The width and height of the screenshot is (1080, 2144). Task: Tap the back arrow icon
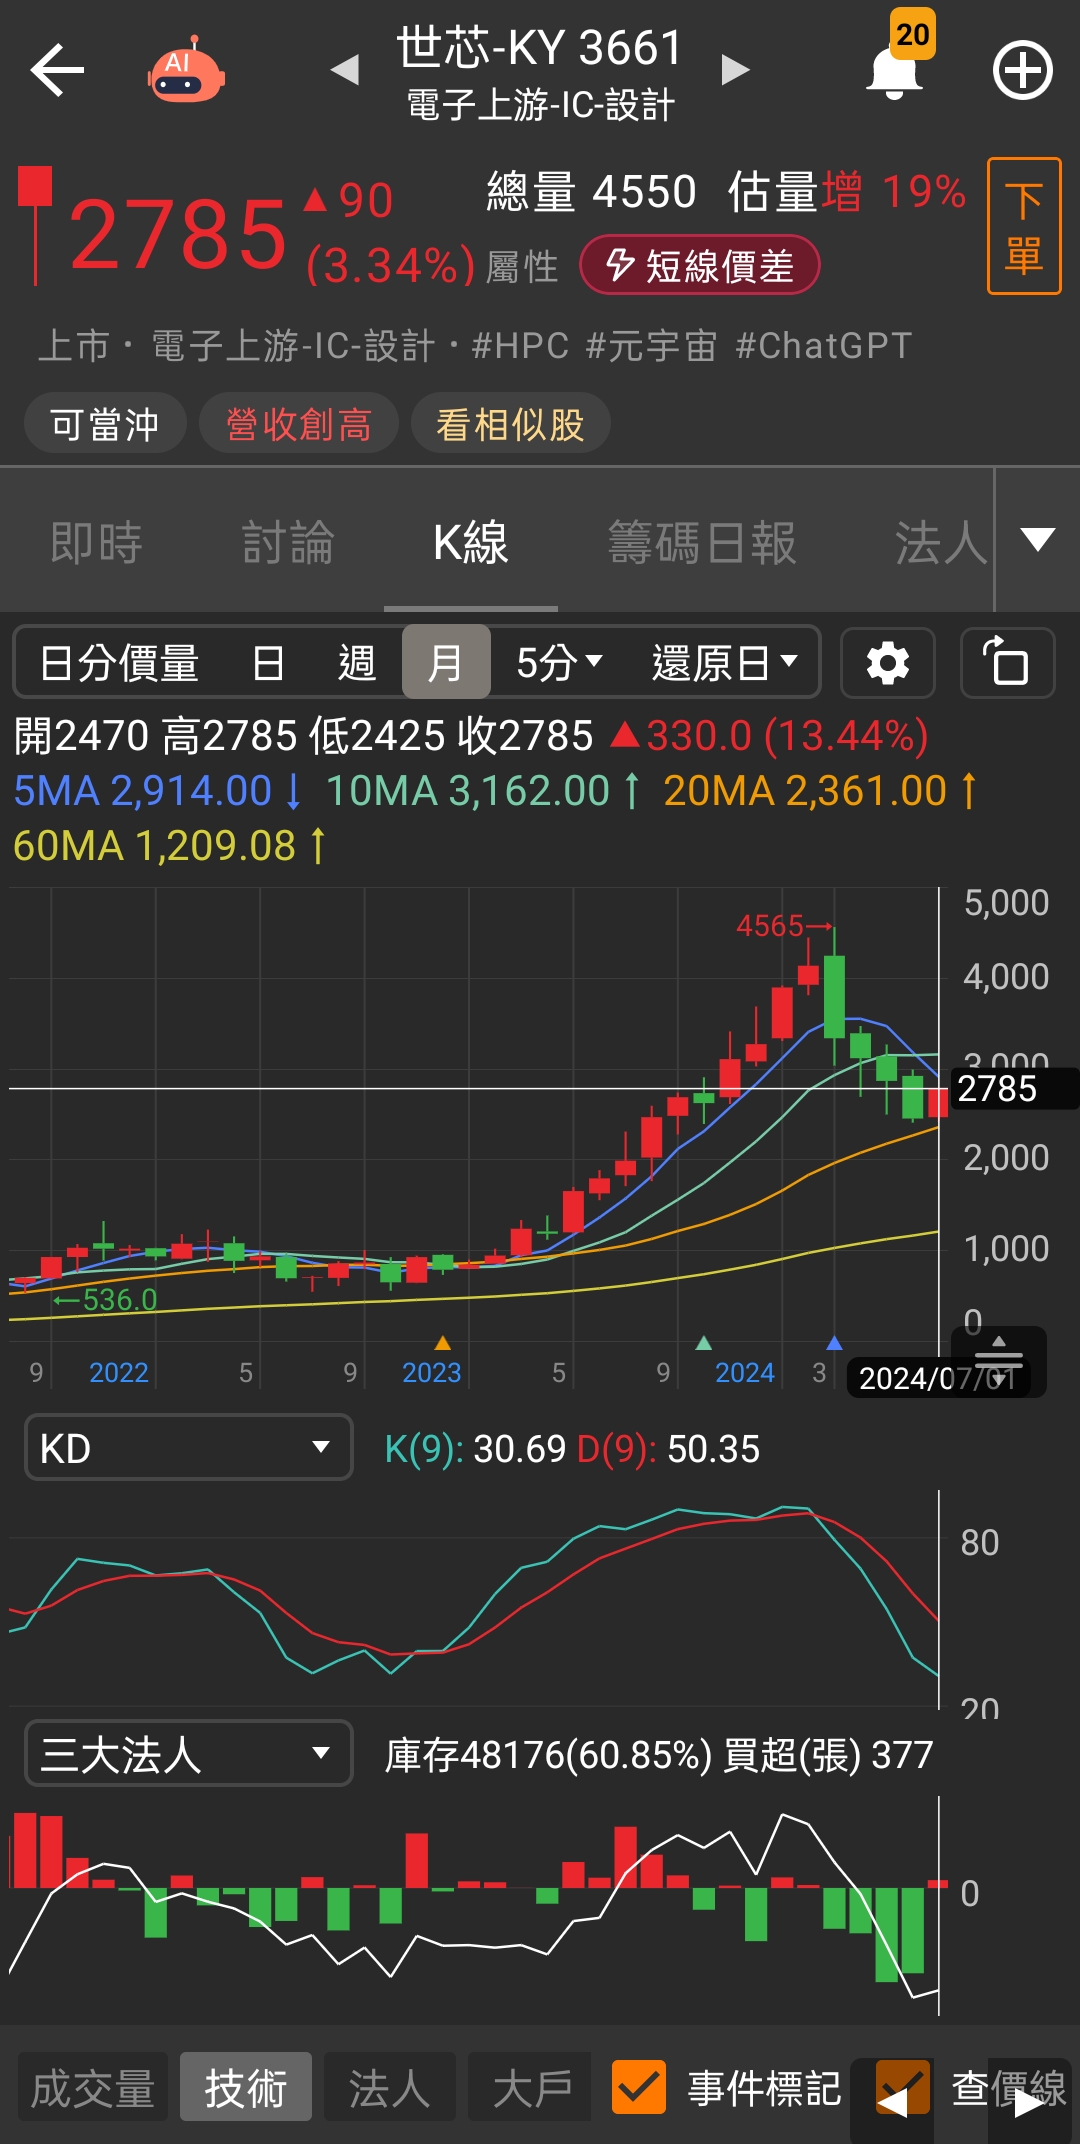pos(57,70)
